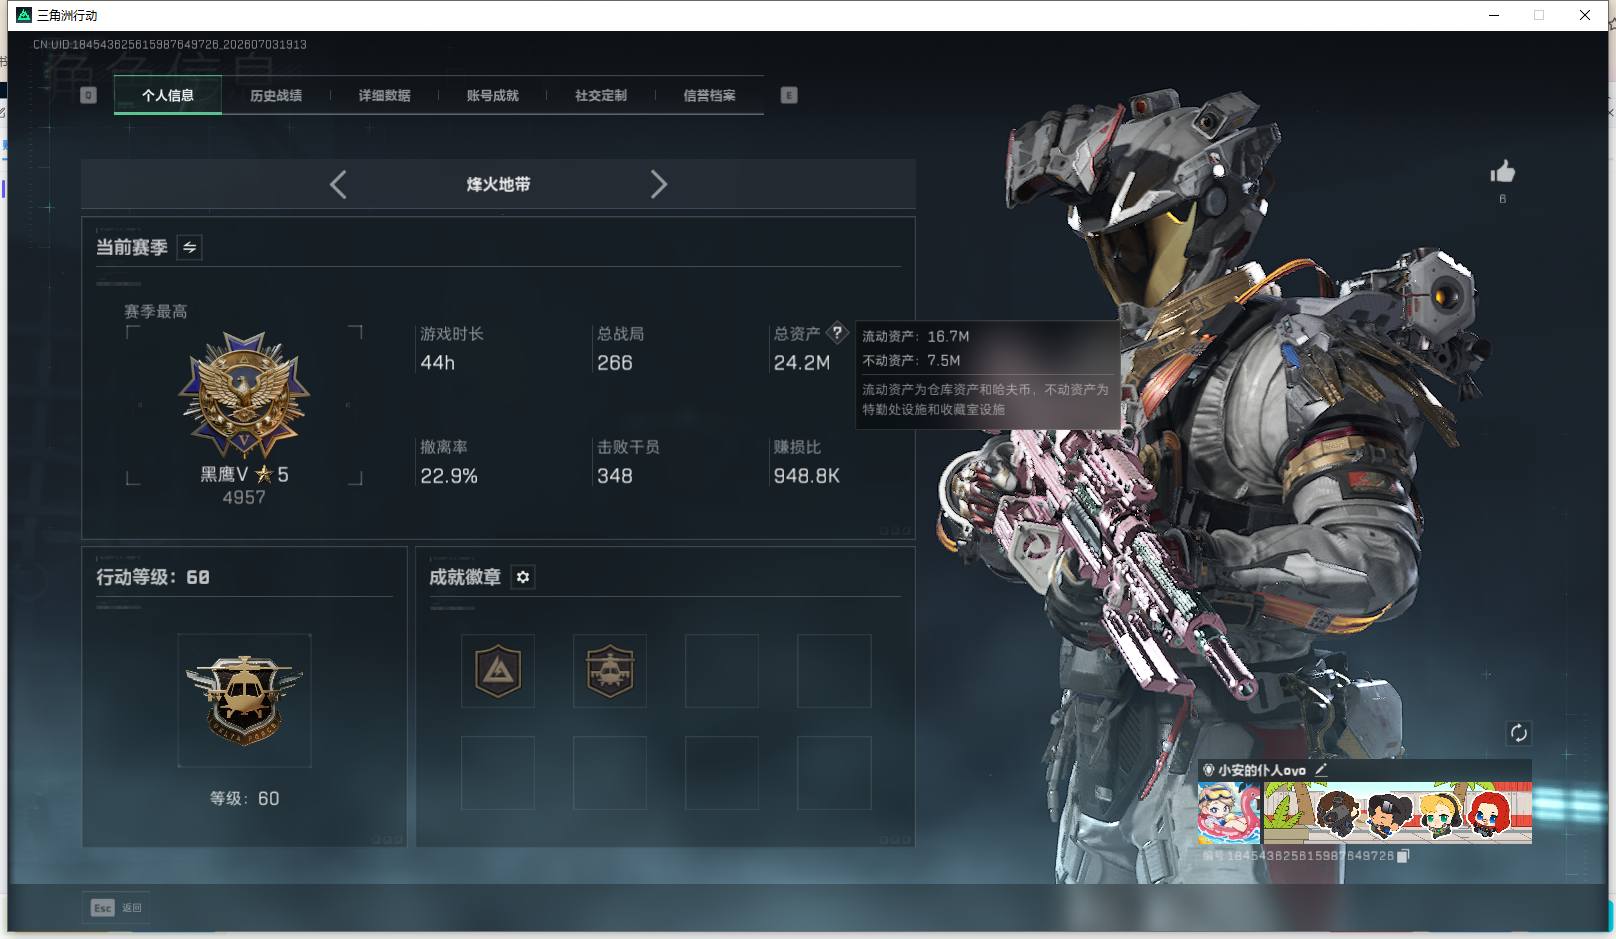Click the 撤离率 22.9% value
This screenshot has width=1616, height=939.
click(x=449, y=476)
